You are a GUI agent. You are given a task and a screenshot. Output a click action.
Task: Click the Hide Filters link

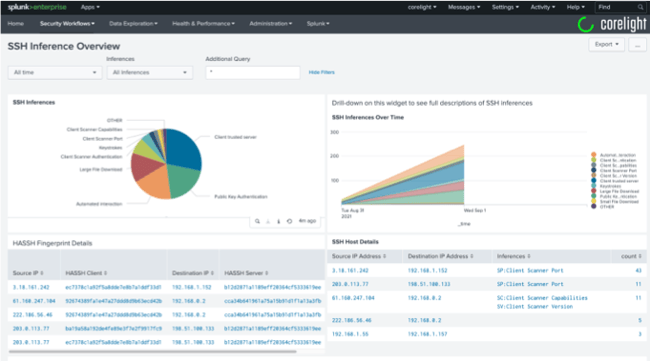pos(321,72)
